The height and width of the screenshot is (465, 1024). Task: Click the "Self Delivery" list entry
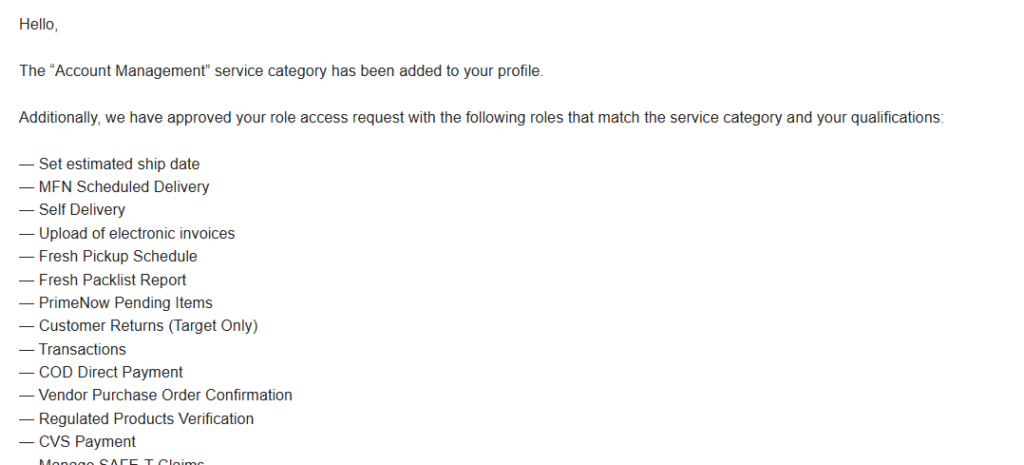click(x=82, y=210)
